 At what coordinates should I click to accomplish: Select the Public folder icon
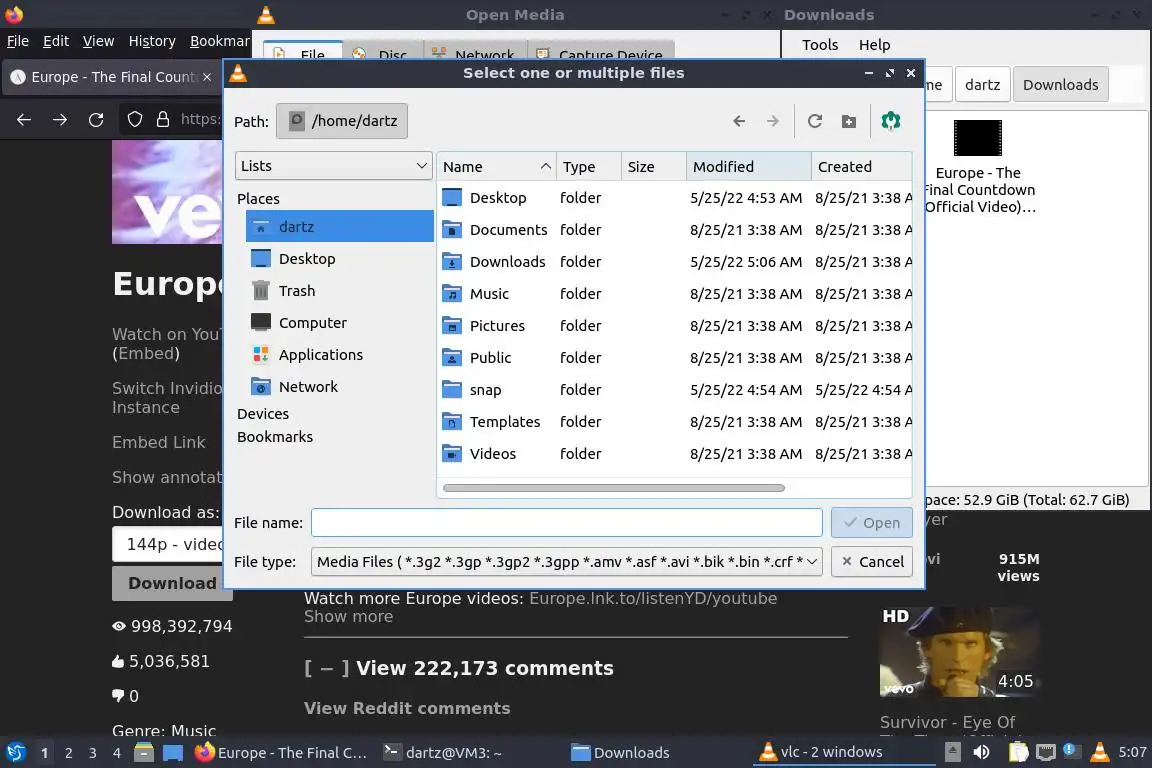point(452,357)
